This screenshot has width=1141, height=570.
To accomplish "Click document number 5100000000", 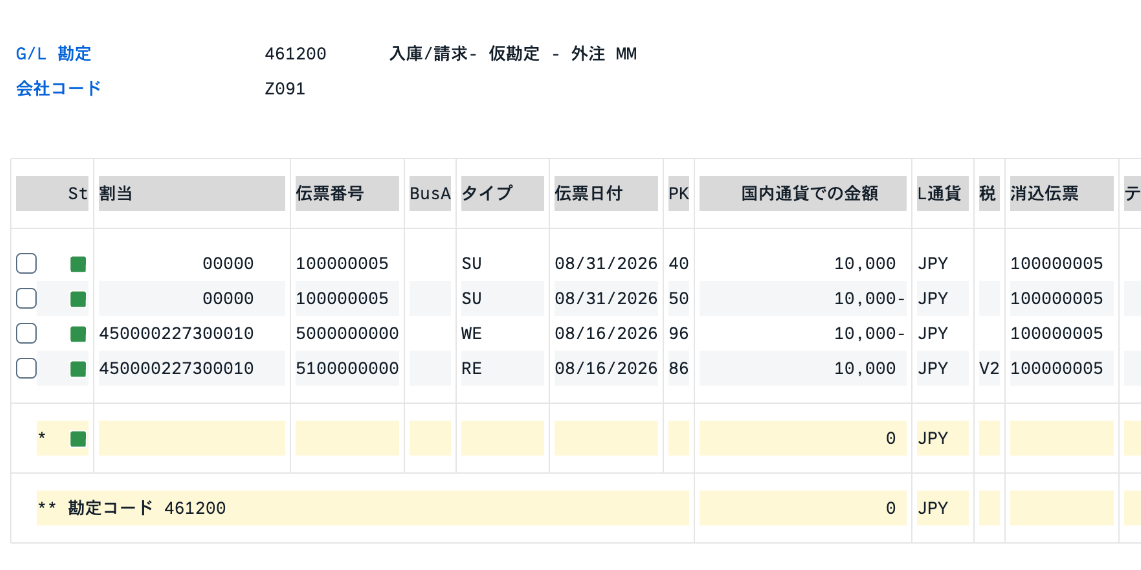I will 347,368.
